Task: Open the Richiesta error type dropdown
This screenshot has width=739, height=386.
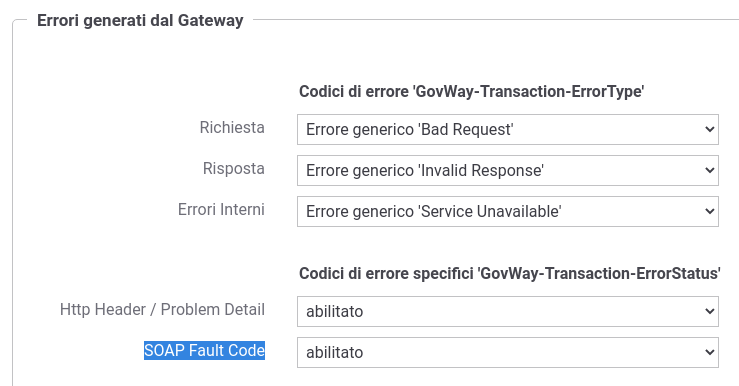Action: tap(508, 129)
